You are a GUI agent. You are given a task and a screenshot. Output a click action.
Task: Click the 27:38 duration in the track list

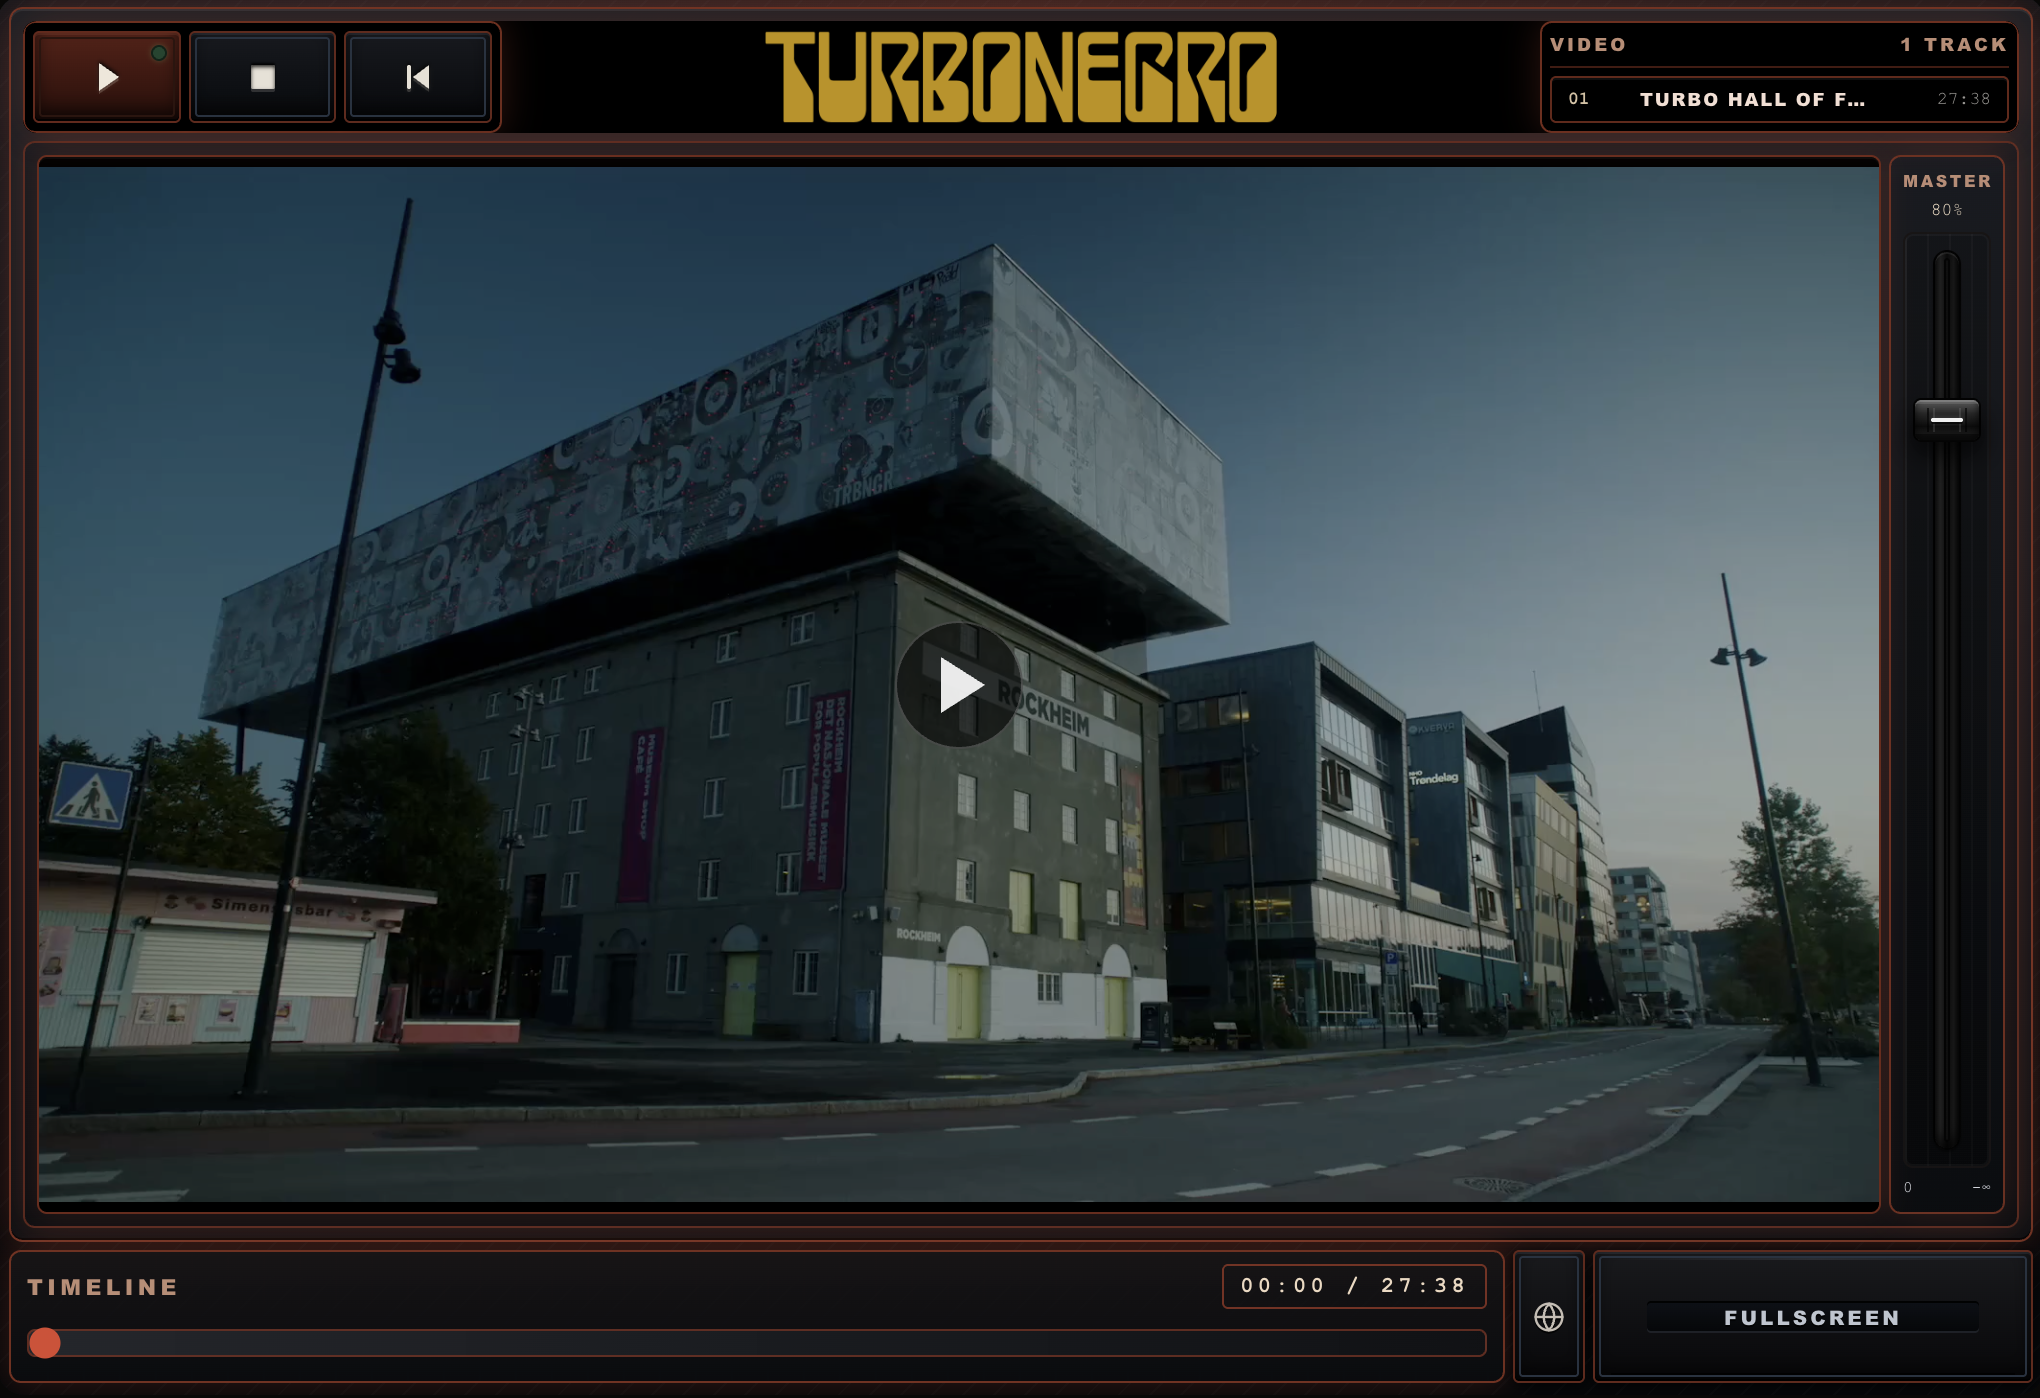[x=1963, y=99]
